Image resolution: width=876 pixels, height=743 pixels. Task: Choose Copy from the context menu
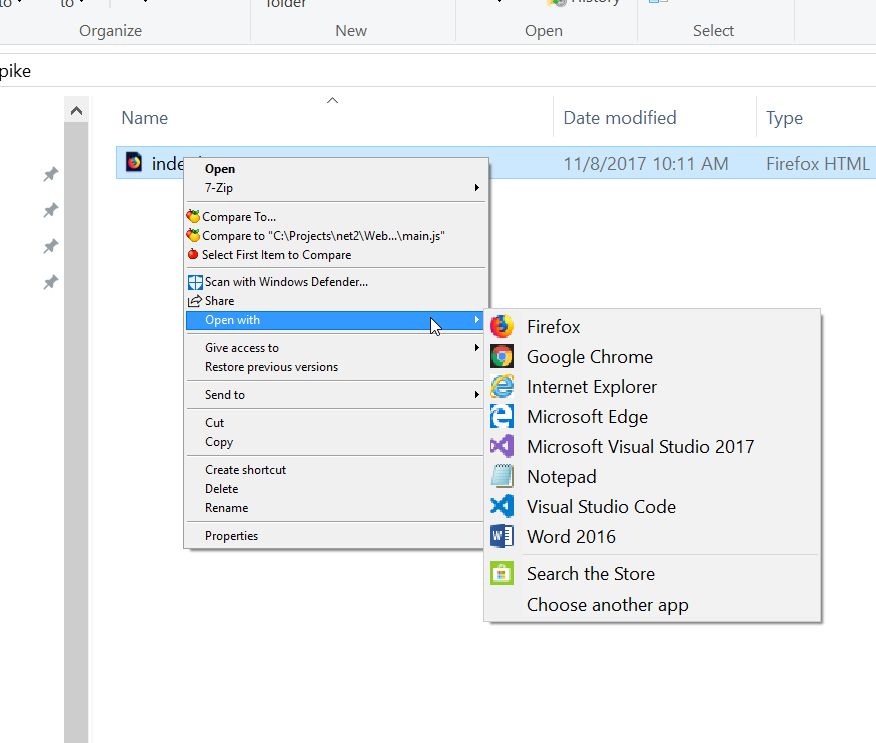335,441
